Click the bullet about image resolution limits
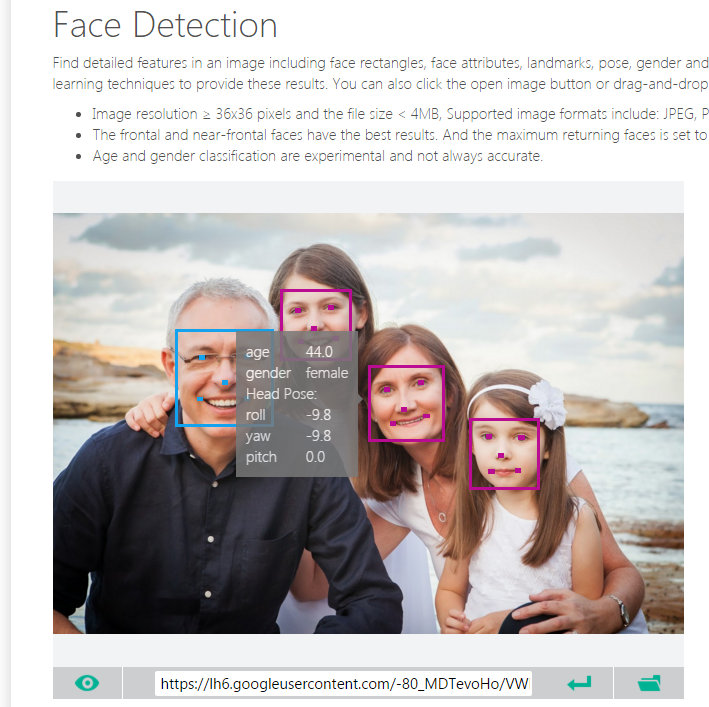The height and width of the screenshot is (707, 709). (x=400, y=114)
